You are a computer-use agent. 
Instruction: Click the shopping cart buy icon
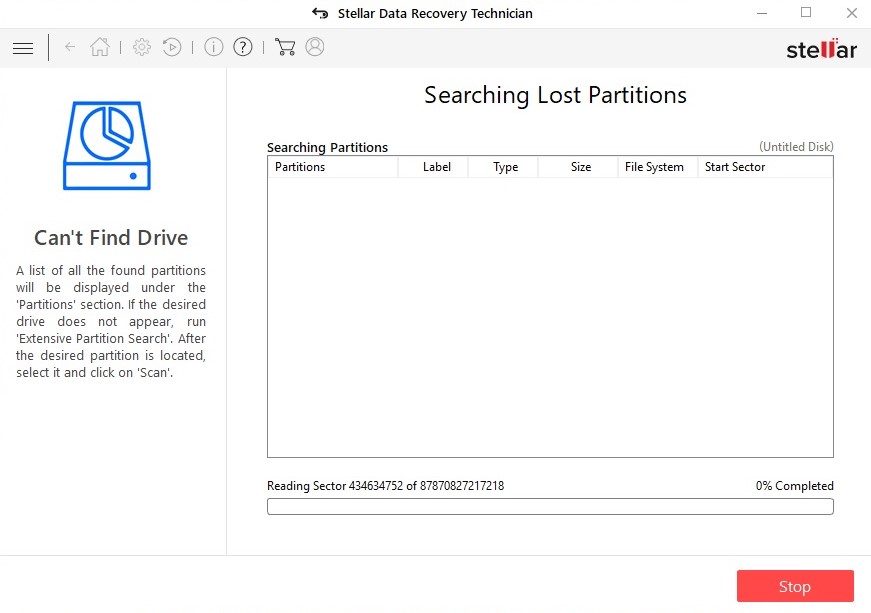point(285,47)
